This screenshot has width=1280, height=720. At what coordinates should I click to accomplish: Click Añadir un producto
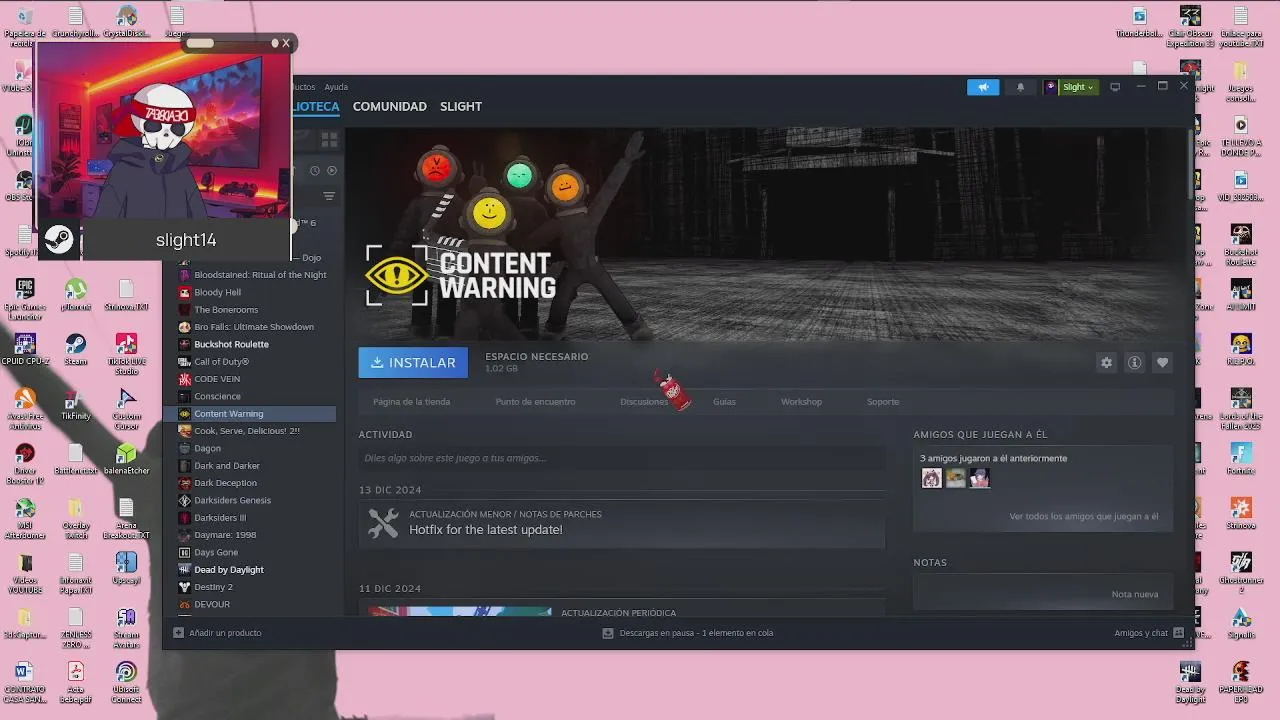218,633
